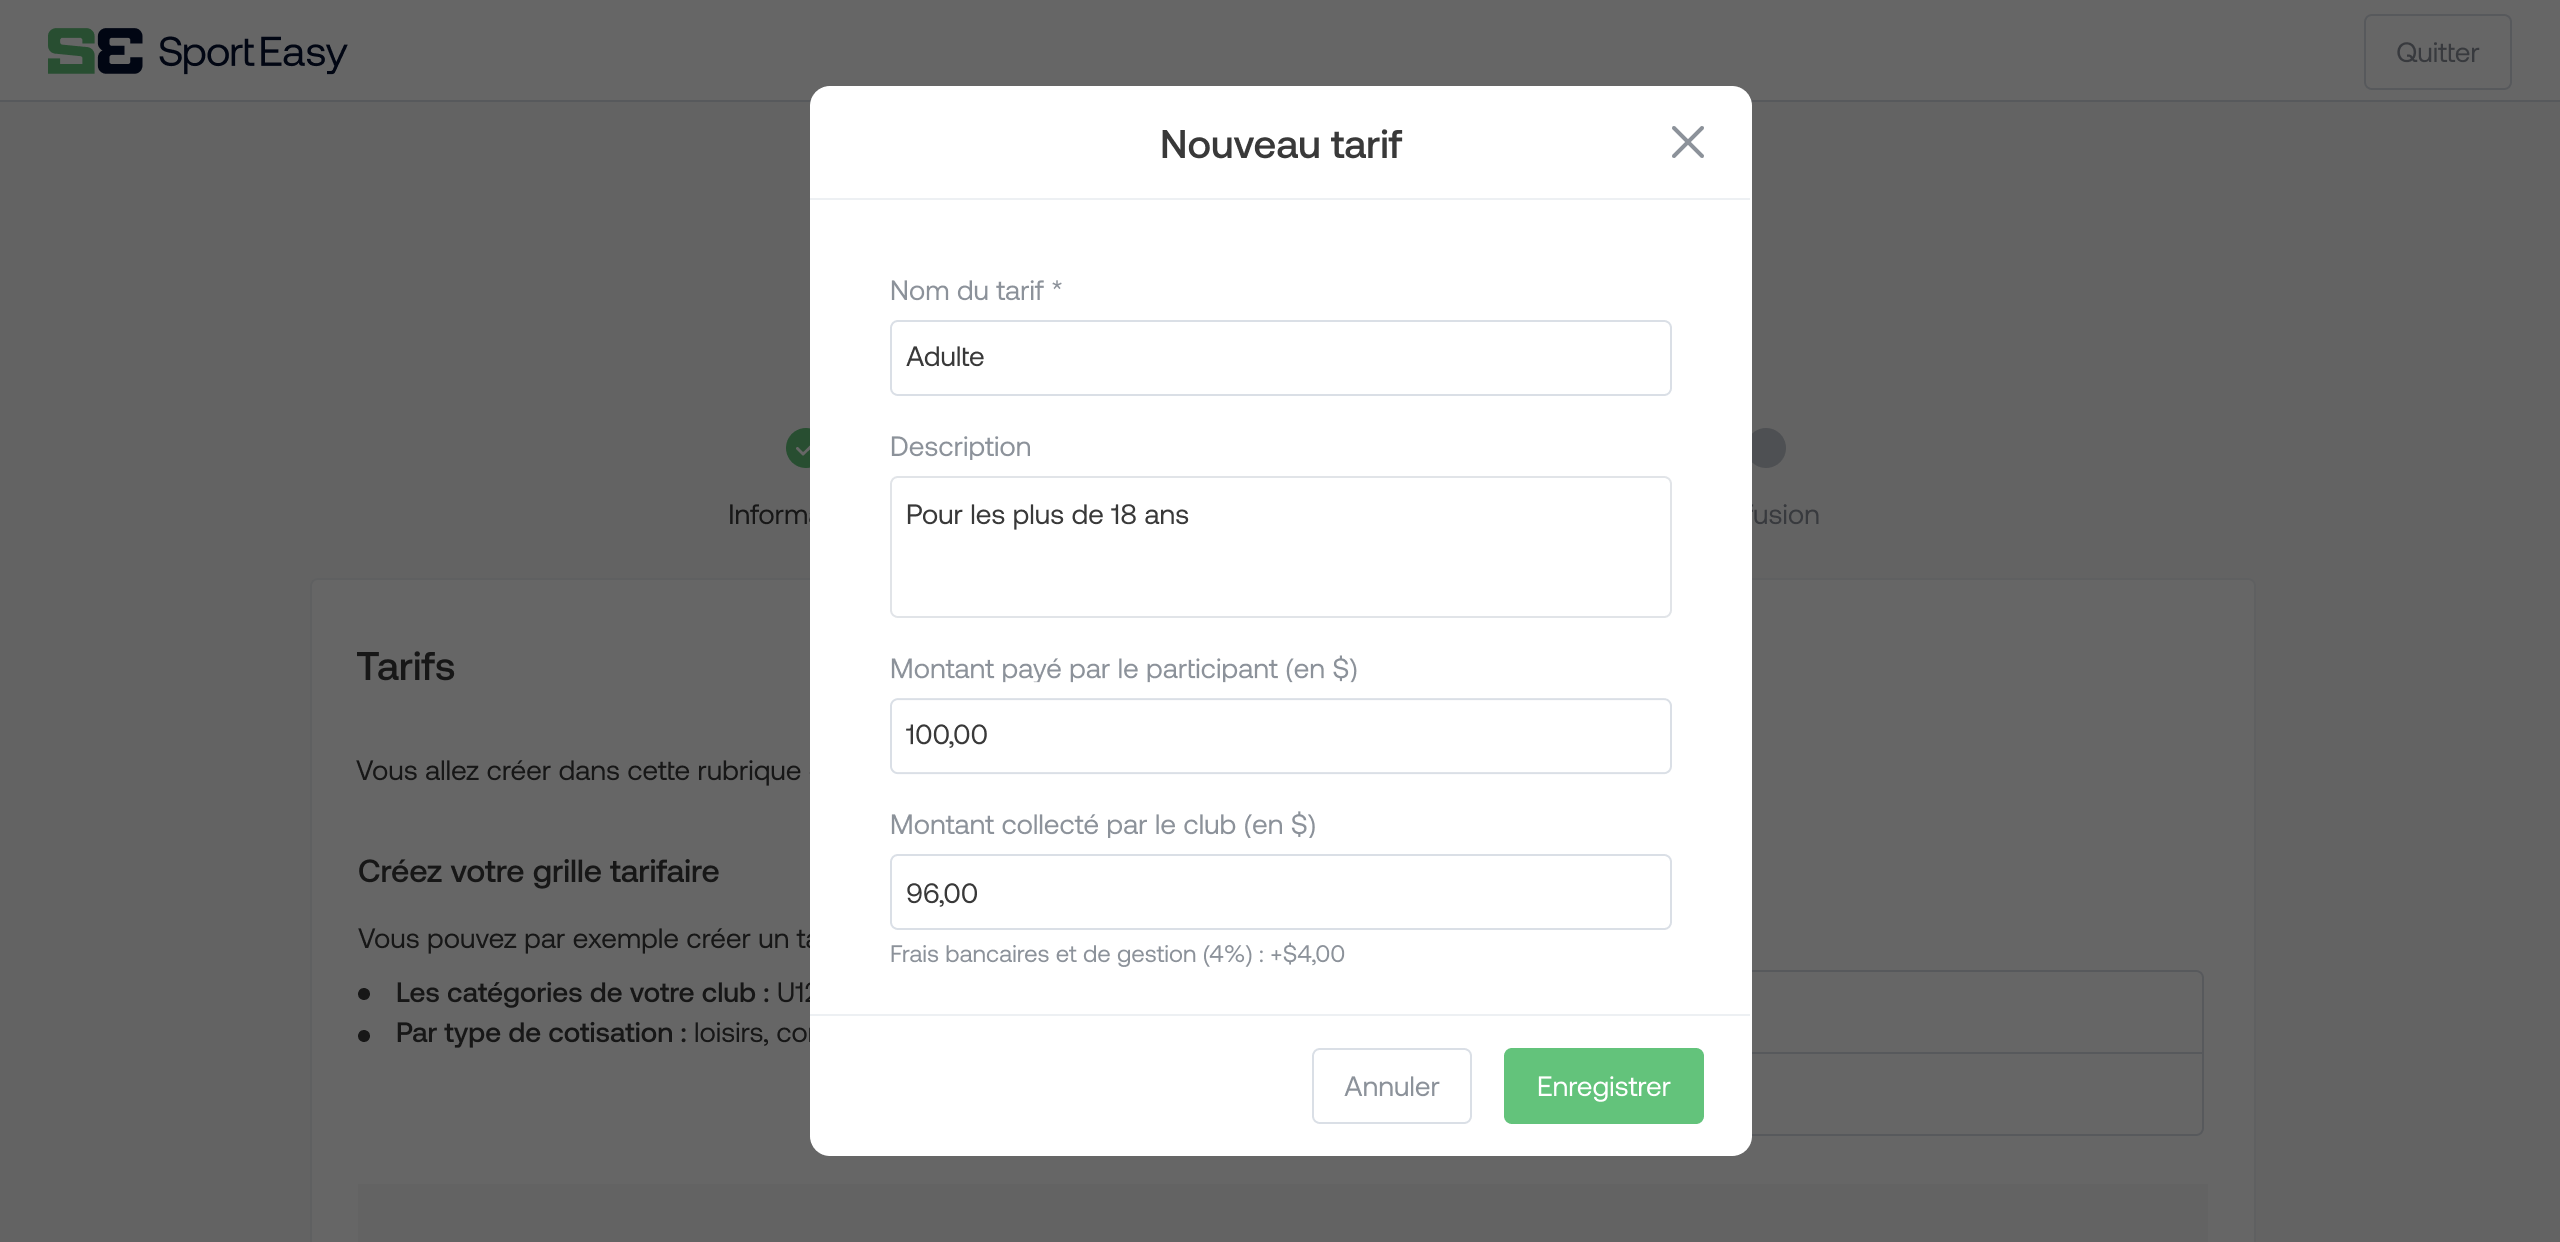
Task: Click the SportEasy wordmark text
Action: click(x=253, y=52)
